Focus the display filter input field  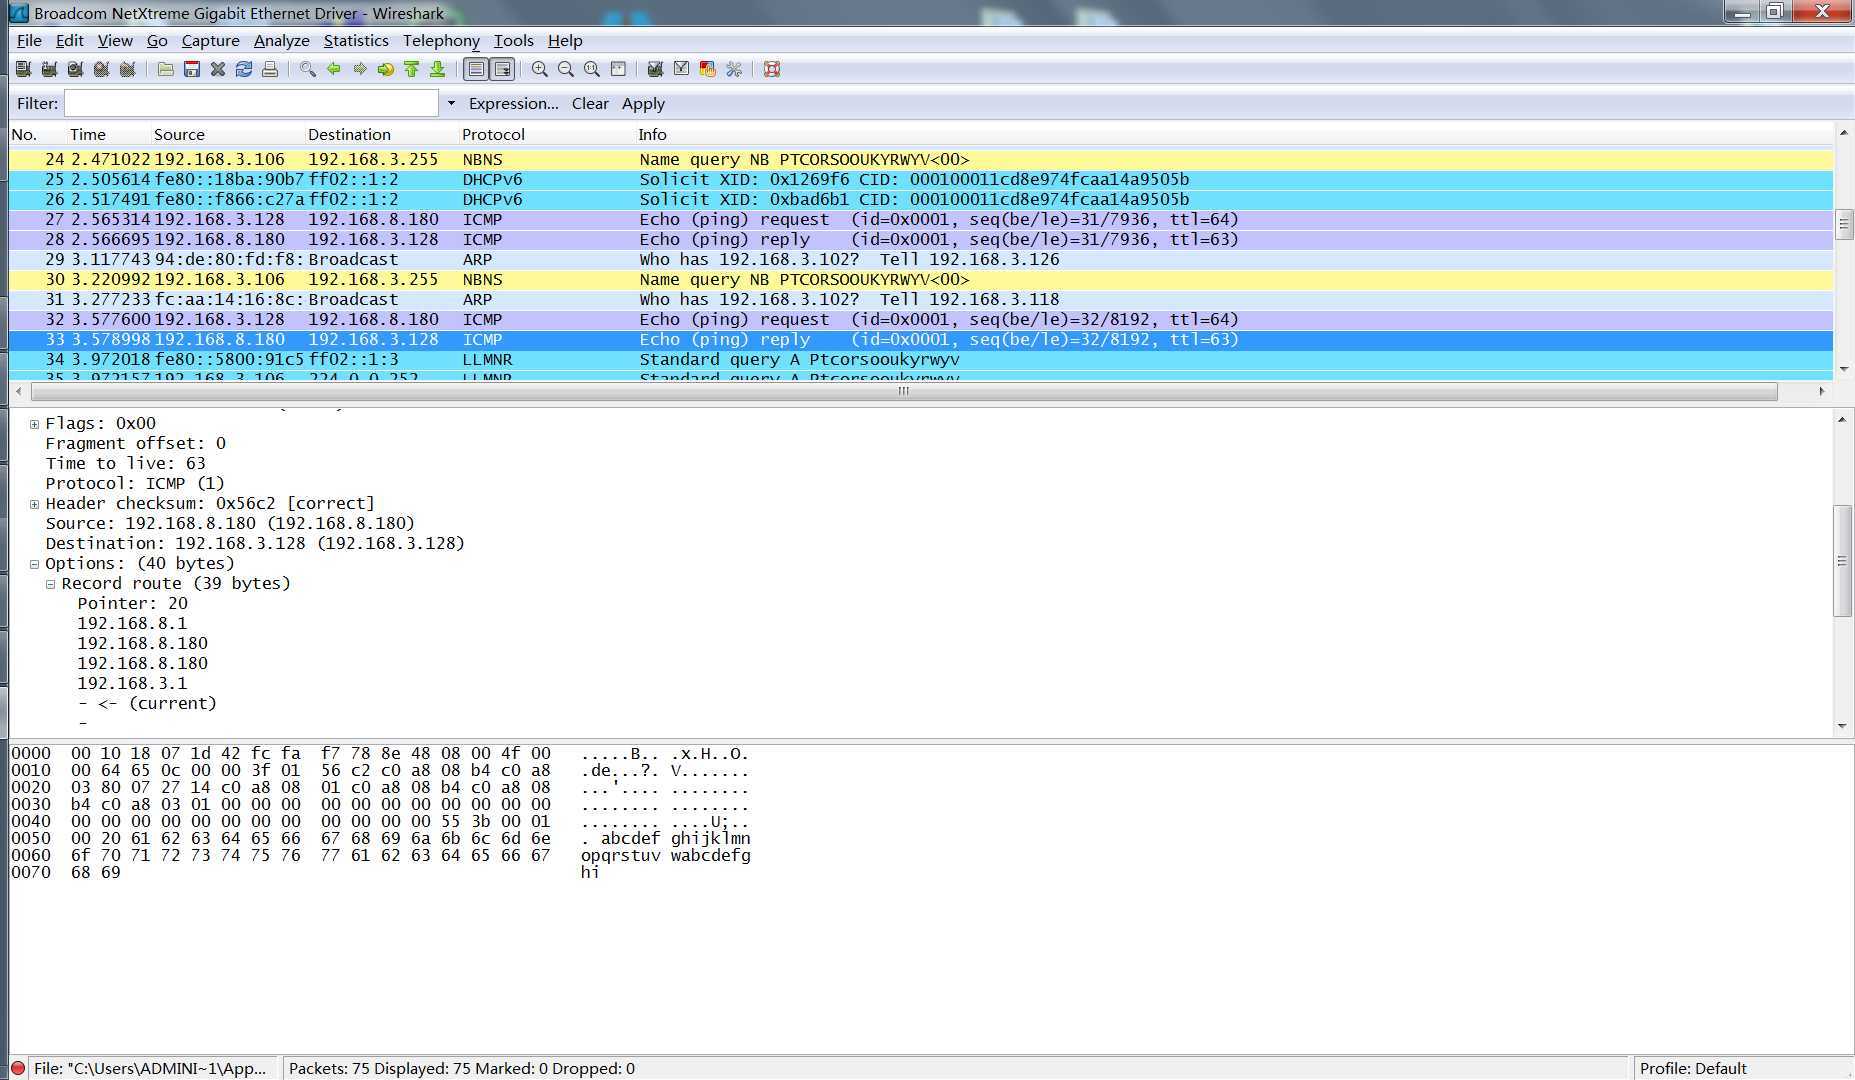[251, 103]
